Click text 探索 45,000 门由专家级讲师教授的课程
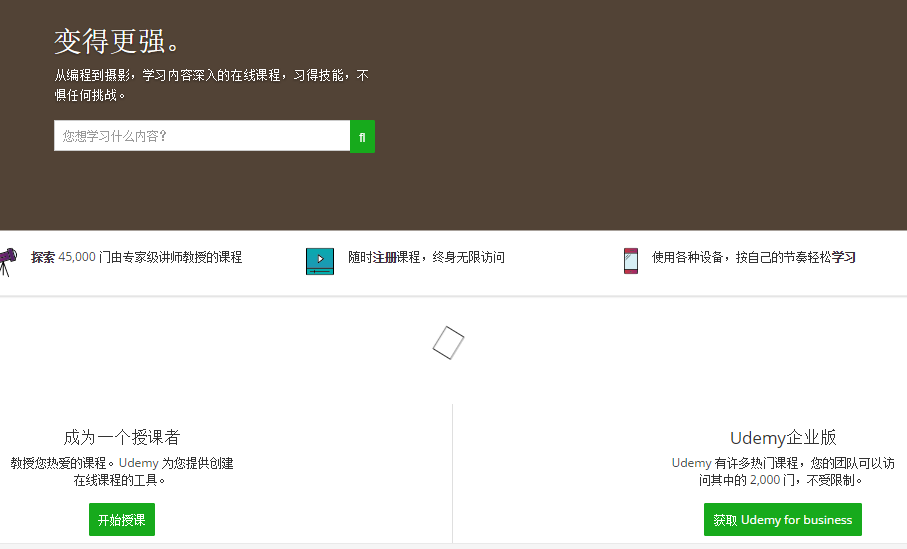Image resolution: width=907 pixels, height=549 pixels. (137, 257)
